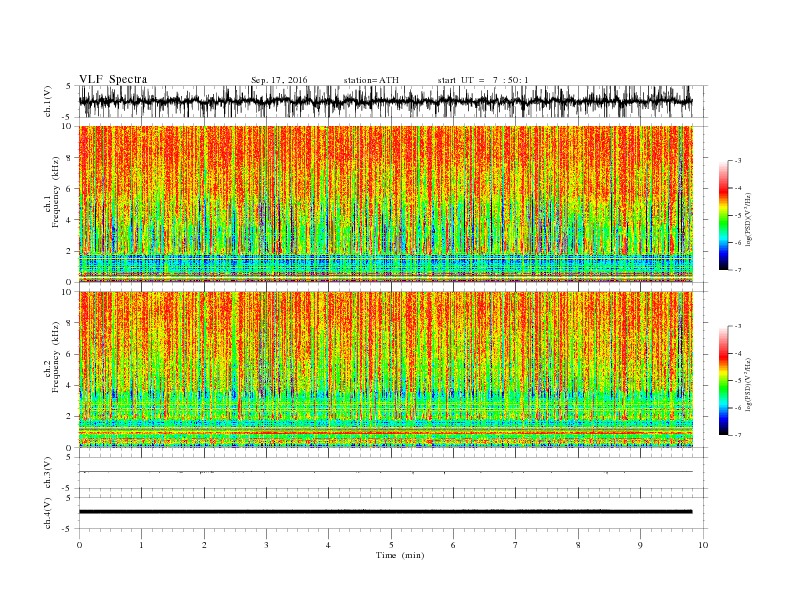Click the time axis tick label "9"
Screen dimensions: 792x612
(640, 545)
